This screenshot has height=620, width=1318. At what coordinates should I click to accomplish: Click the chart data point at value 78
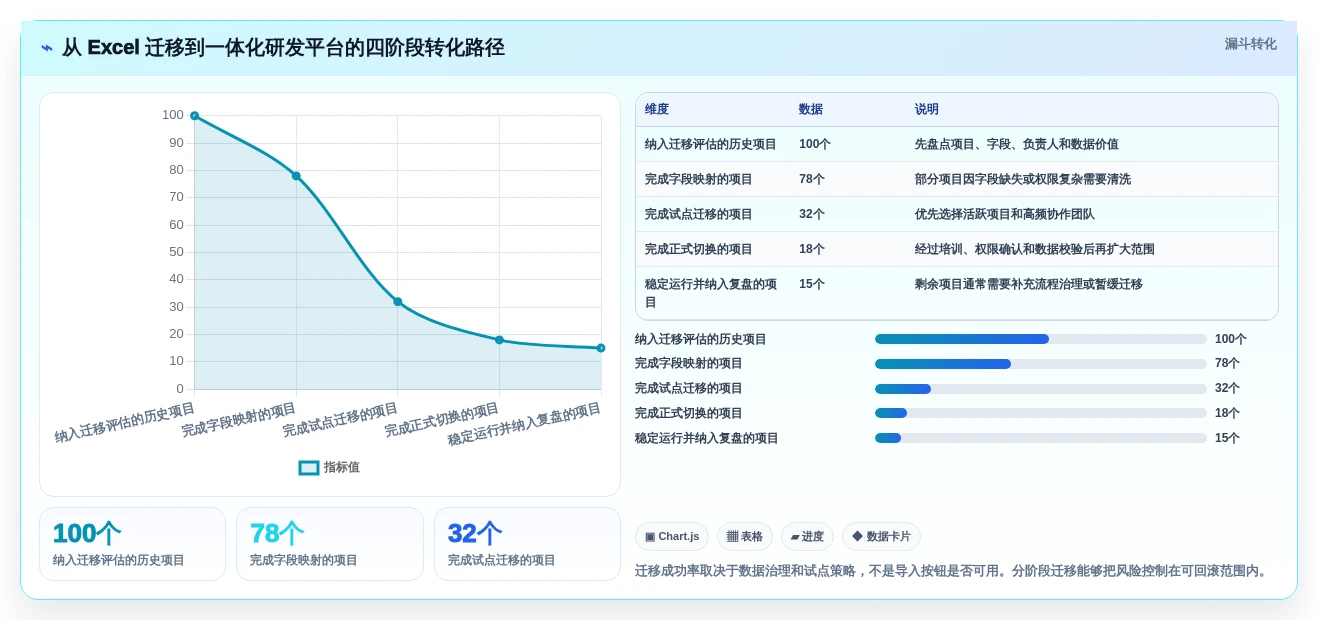pyautogui.click(x=296, y=176)
